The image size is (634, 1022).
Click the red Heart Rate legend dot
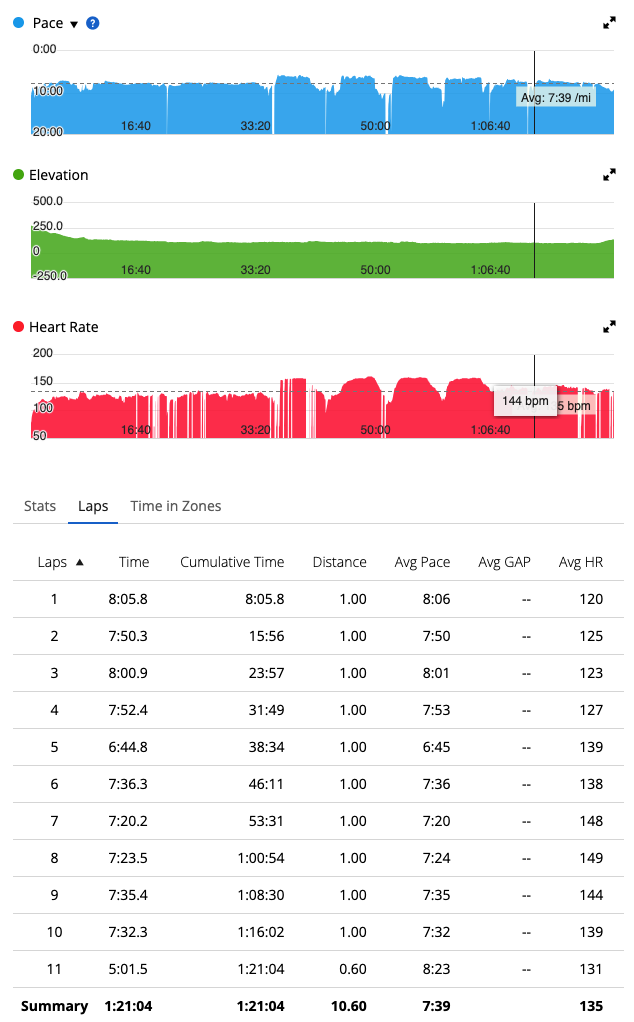point(19,327)
